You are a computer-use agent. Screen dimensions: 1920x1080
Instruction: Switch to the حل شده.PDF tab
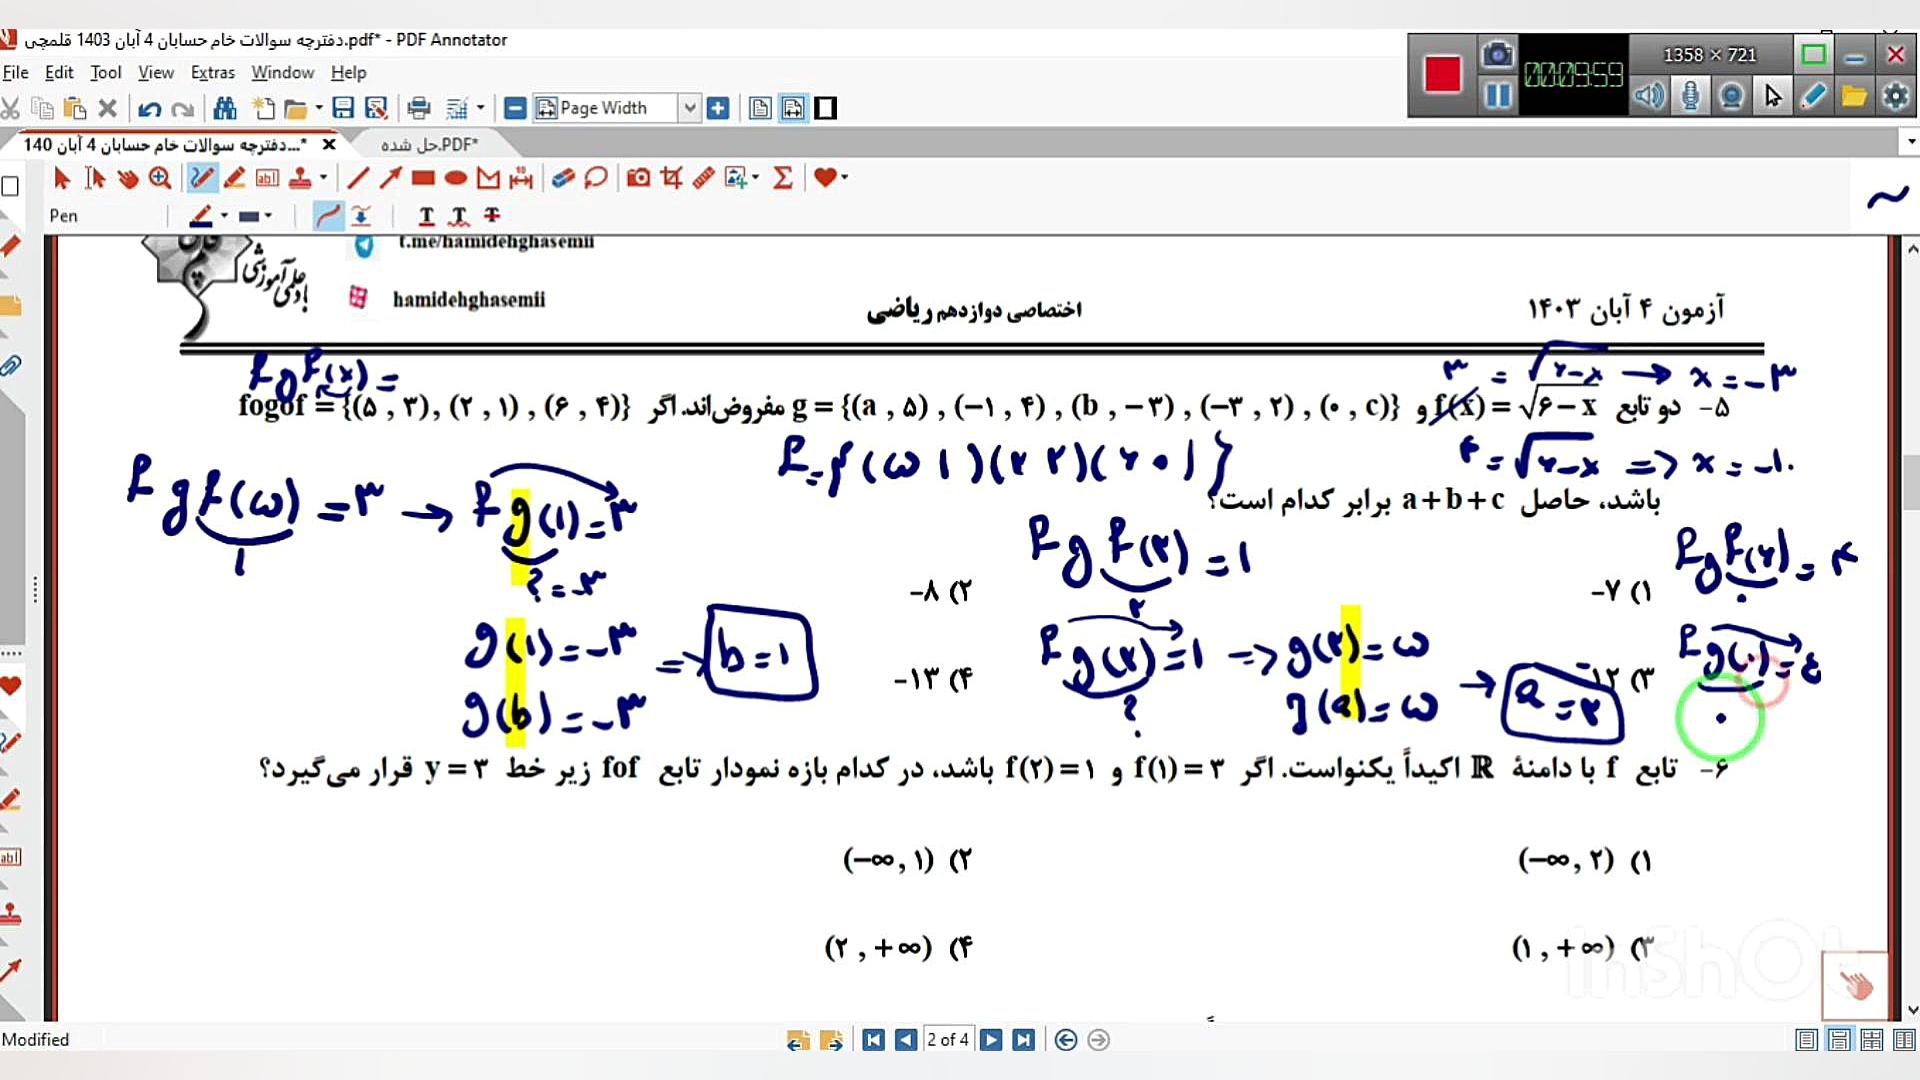pyautogui.click(x=429, y=144)
